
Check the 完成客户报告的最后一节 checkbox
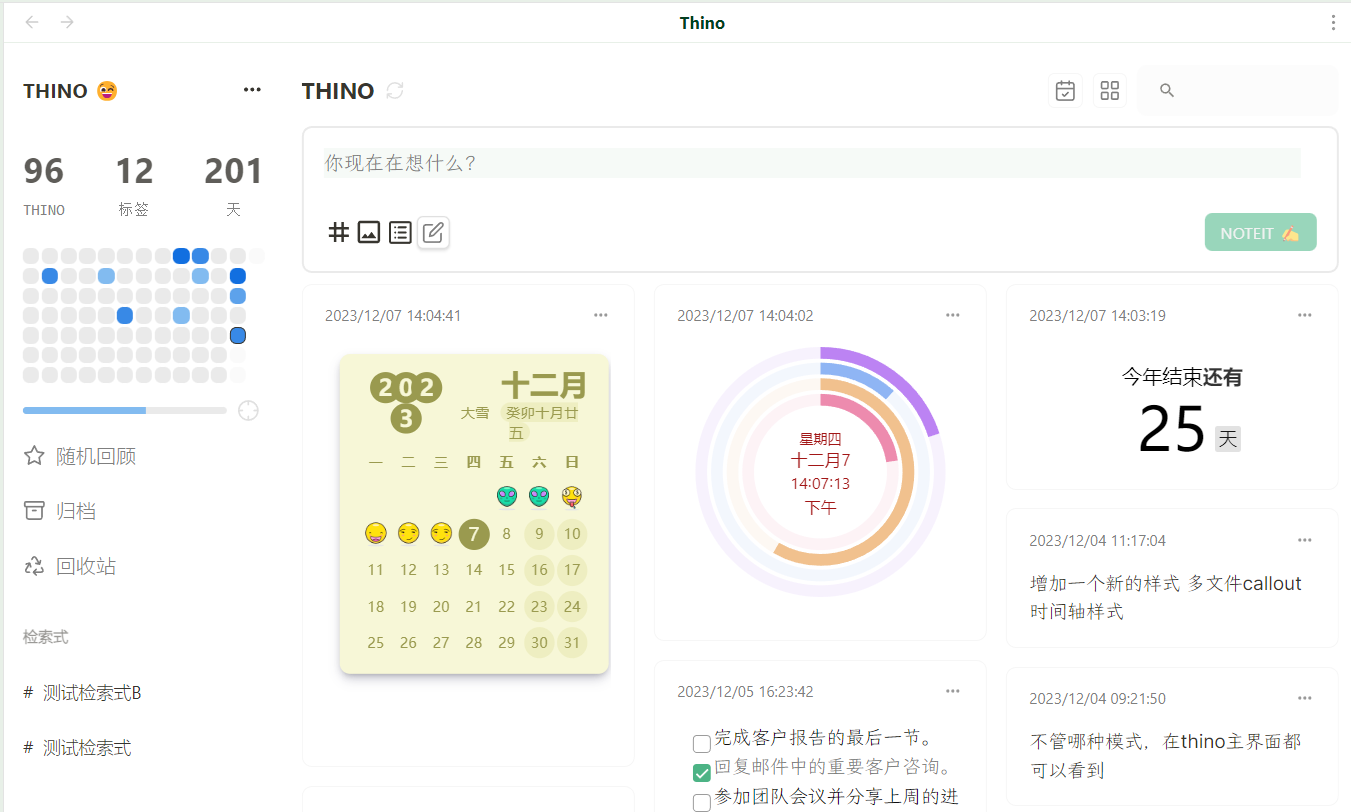702,743
